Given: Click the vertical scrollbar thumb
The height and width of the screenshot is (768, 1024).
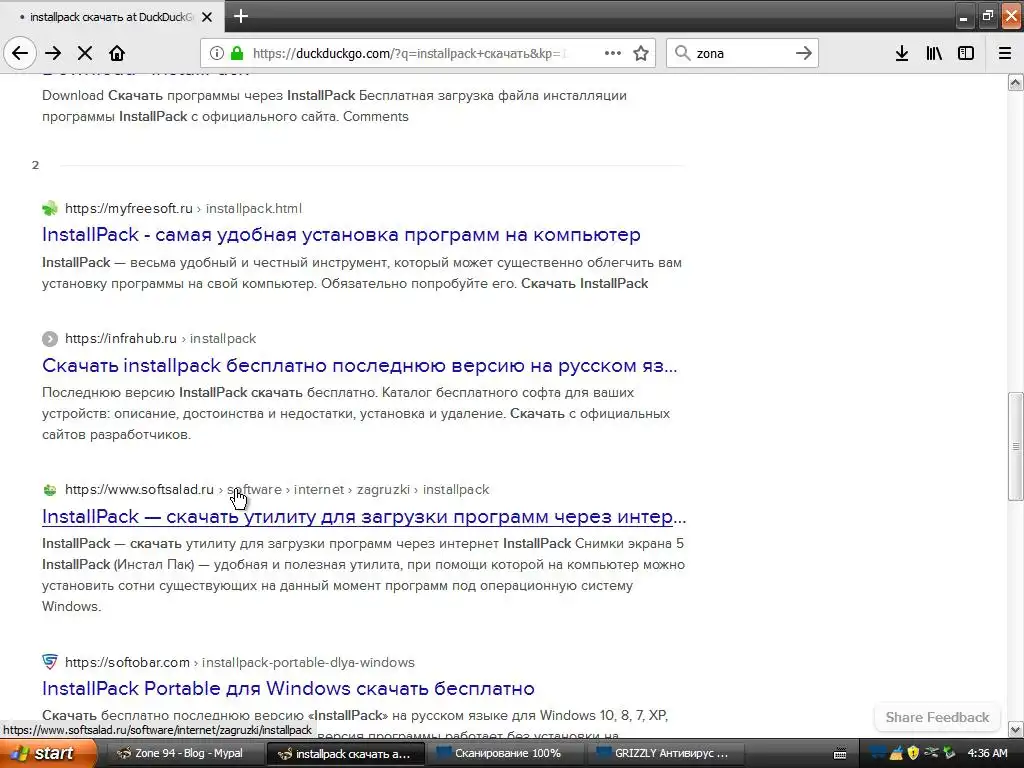Looking at the screenshot, I should point(1015,447).
